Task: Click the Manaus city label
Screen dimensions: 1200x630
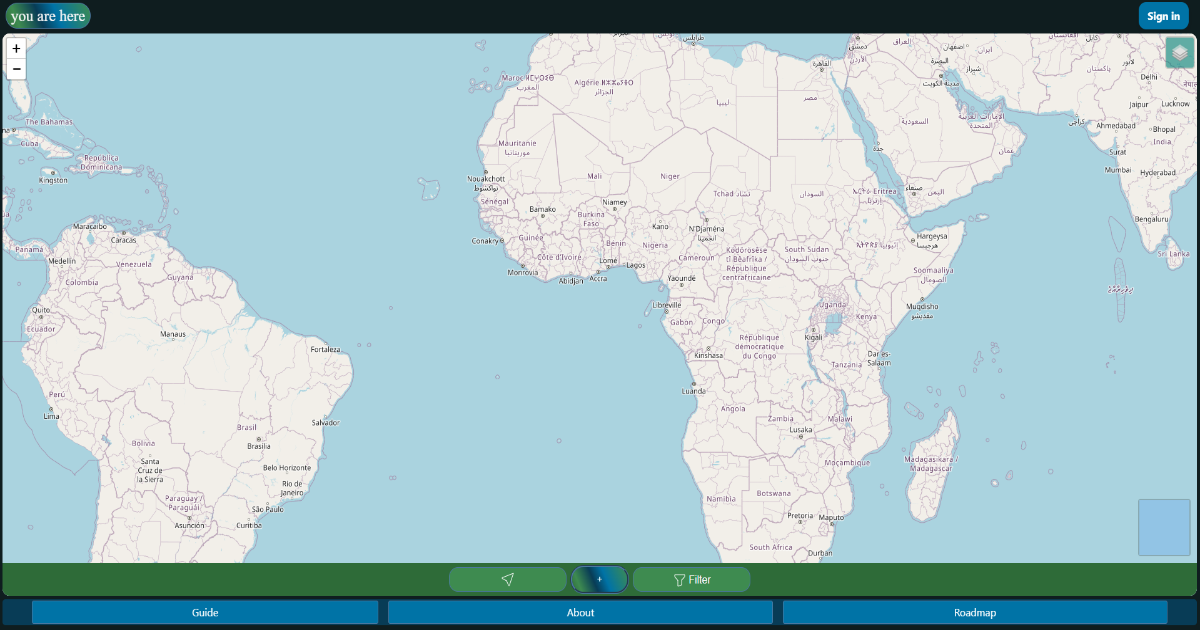Action: (x=173, y=334)
